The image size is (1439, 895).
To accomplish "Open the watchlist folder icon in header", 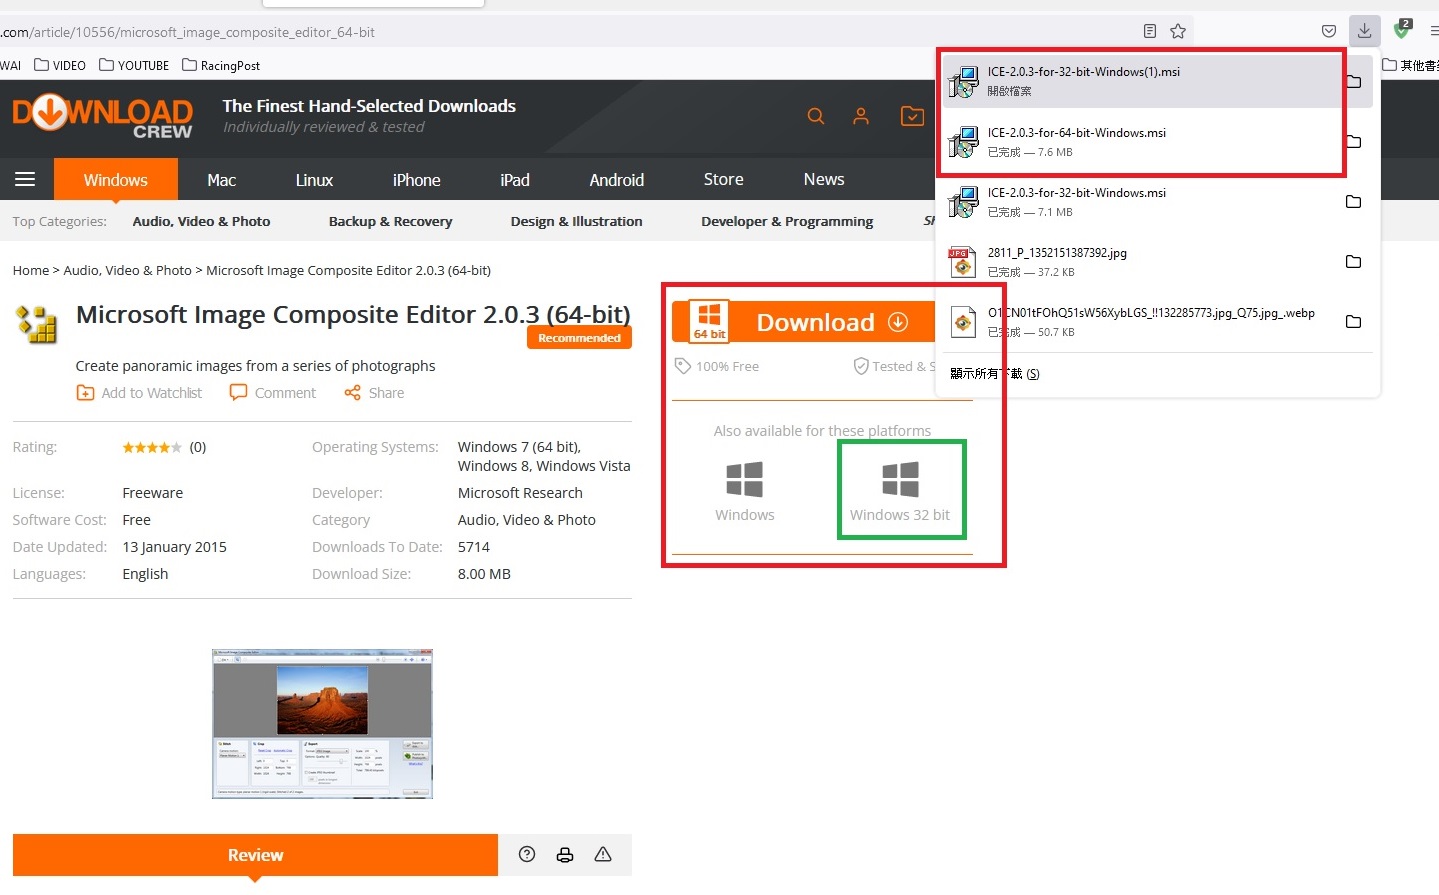I will tap(912, 116).
